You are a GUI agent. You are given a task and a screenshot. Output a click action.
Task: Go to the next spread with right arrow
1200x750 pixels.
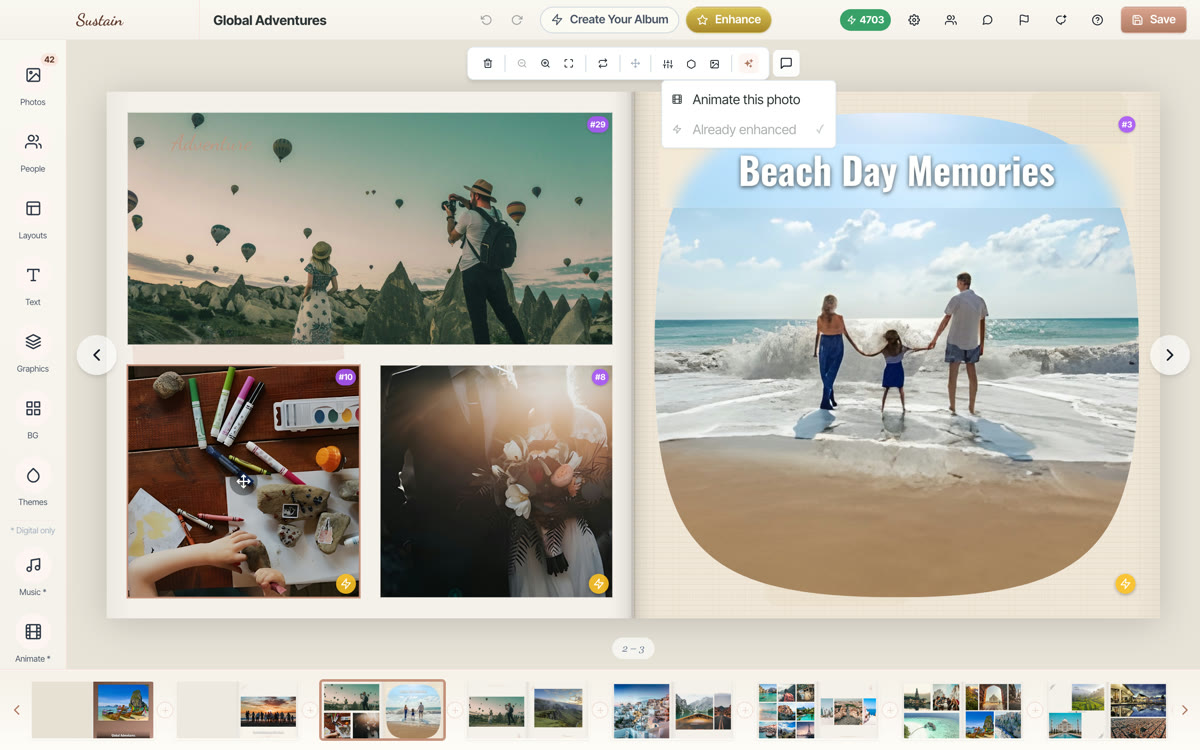click(1169, 355)
